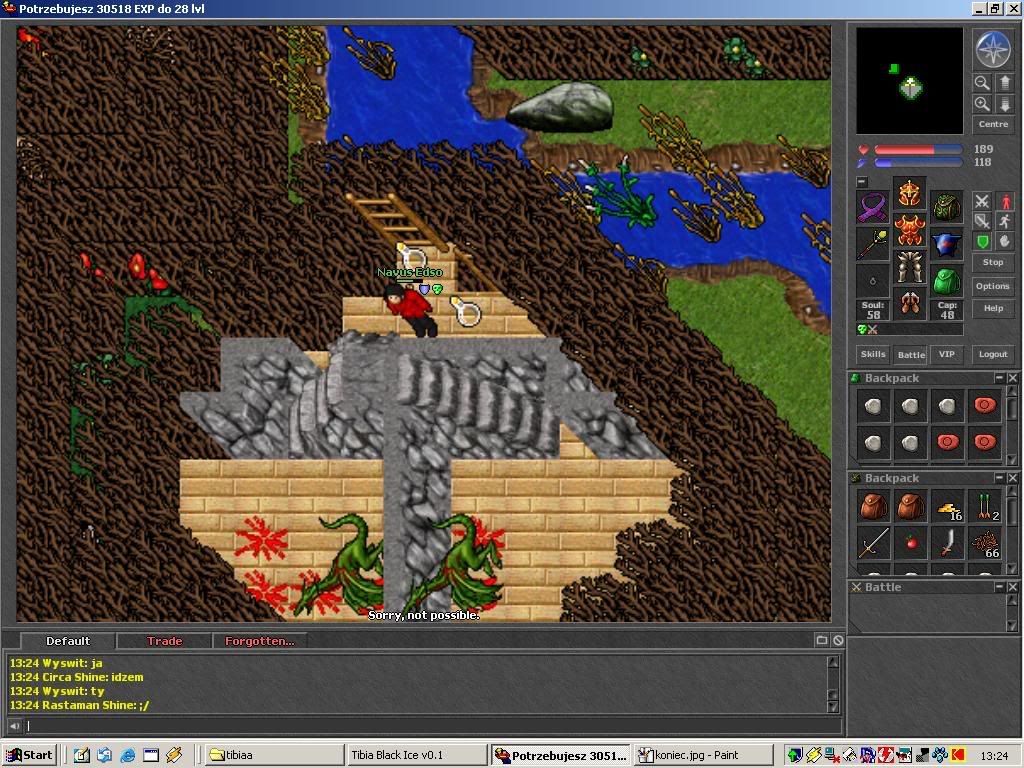Click the Centre minimap button

[993, 124]
